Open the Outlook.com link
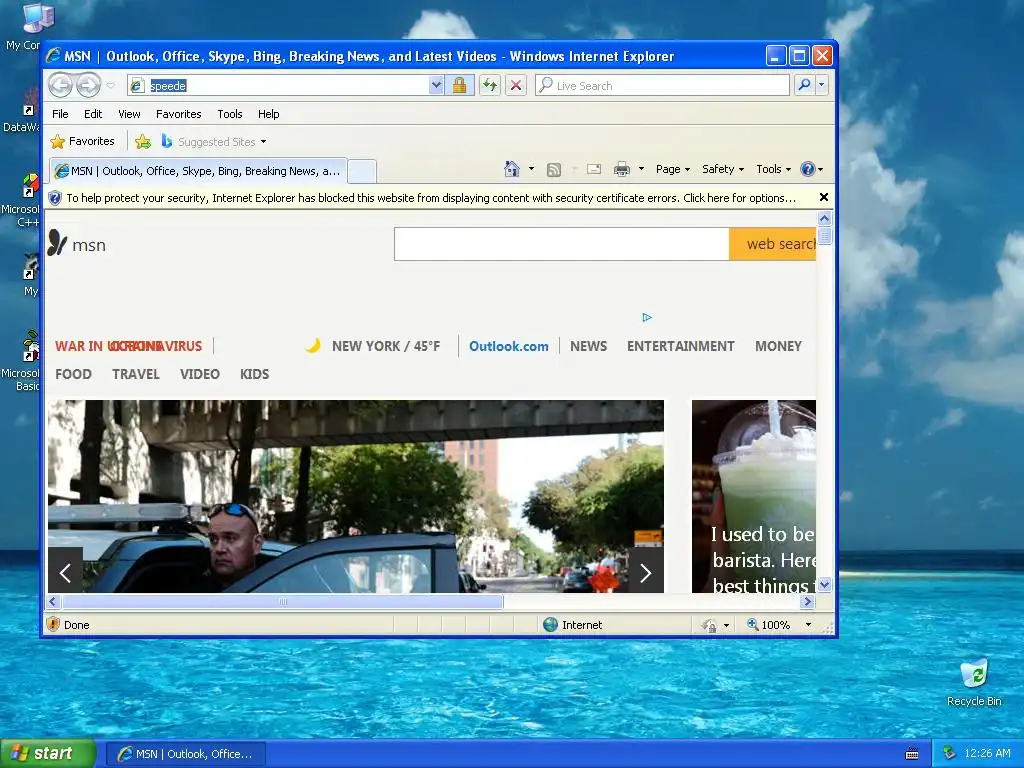Screen dimensions: 1024x768 pos(509,346)
